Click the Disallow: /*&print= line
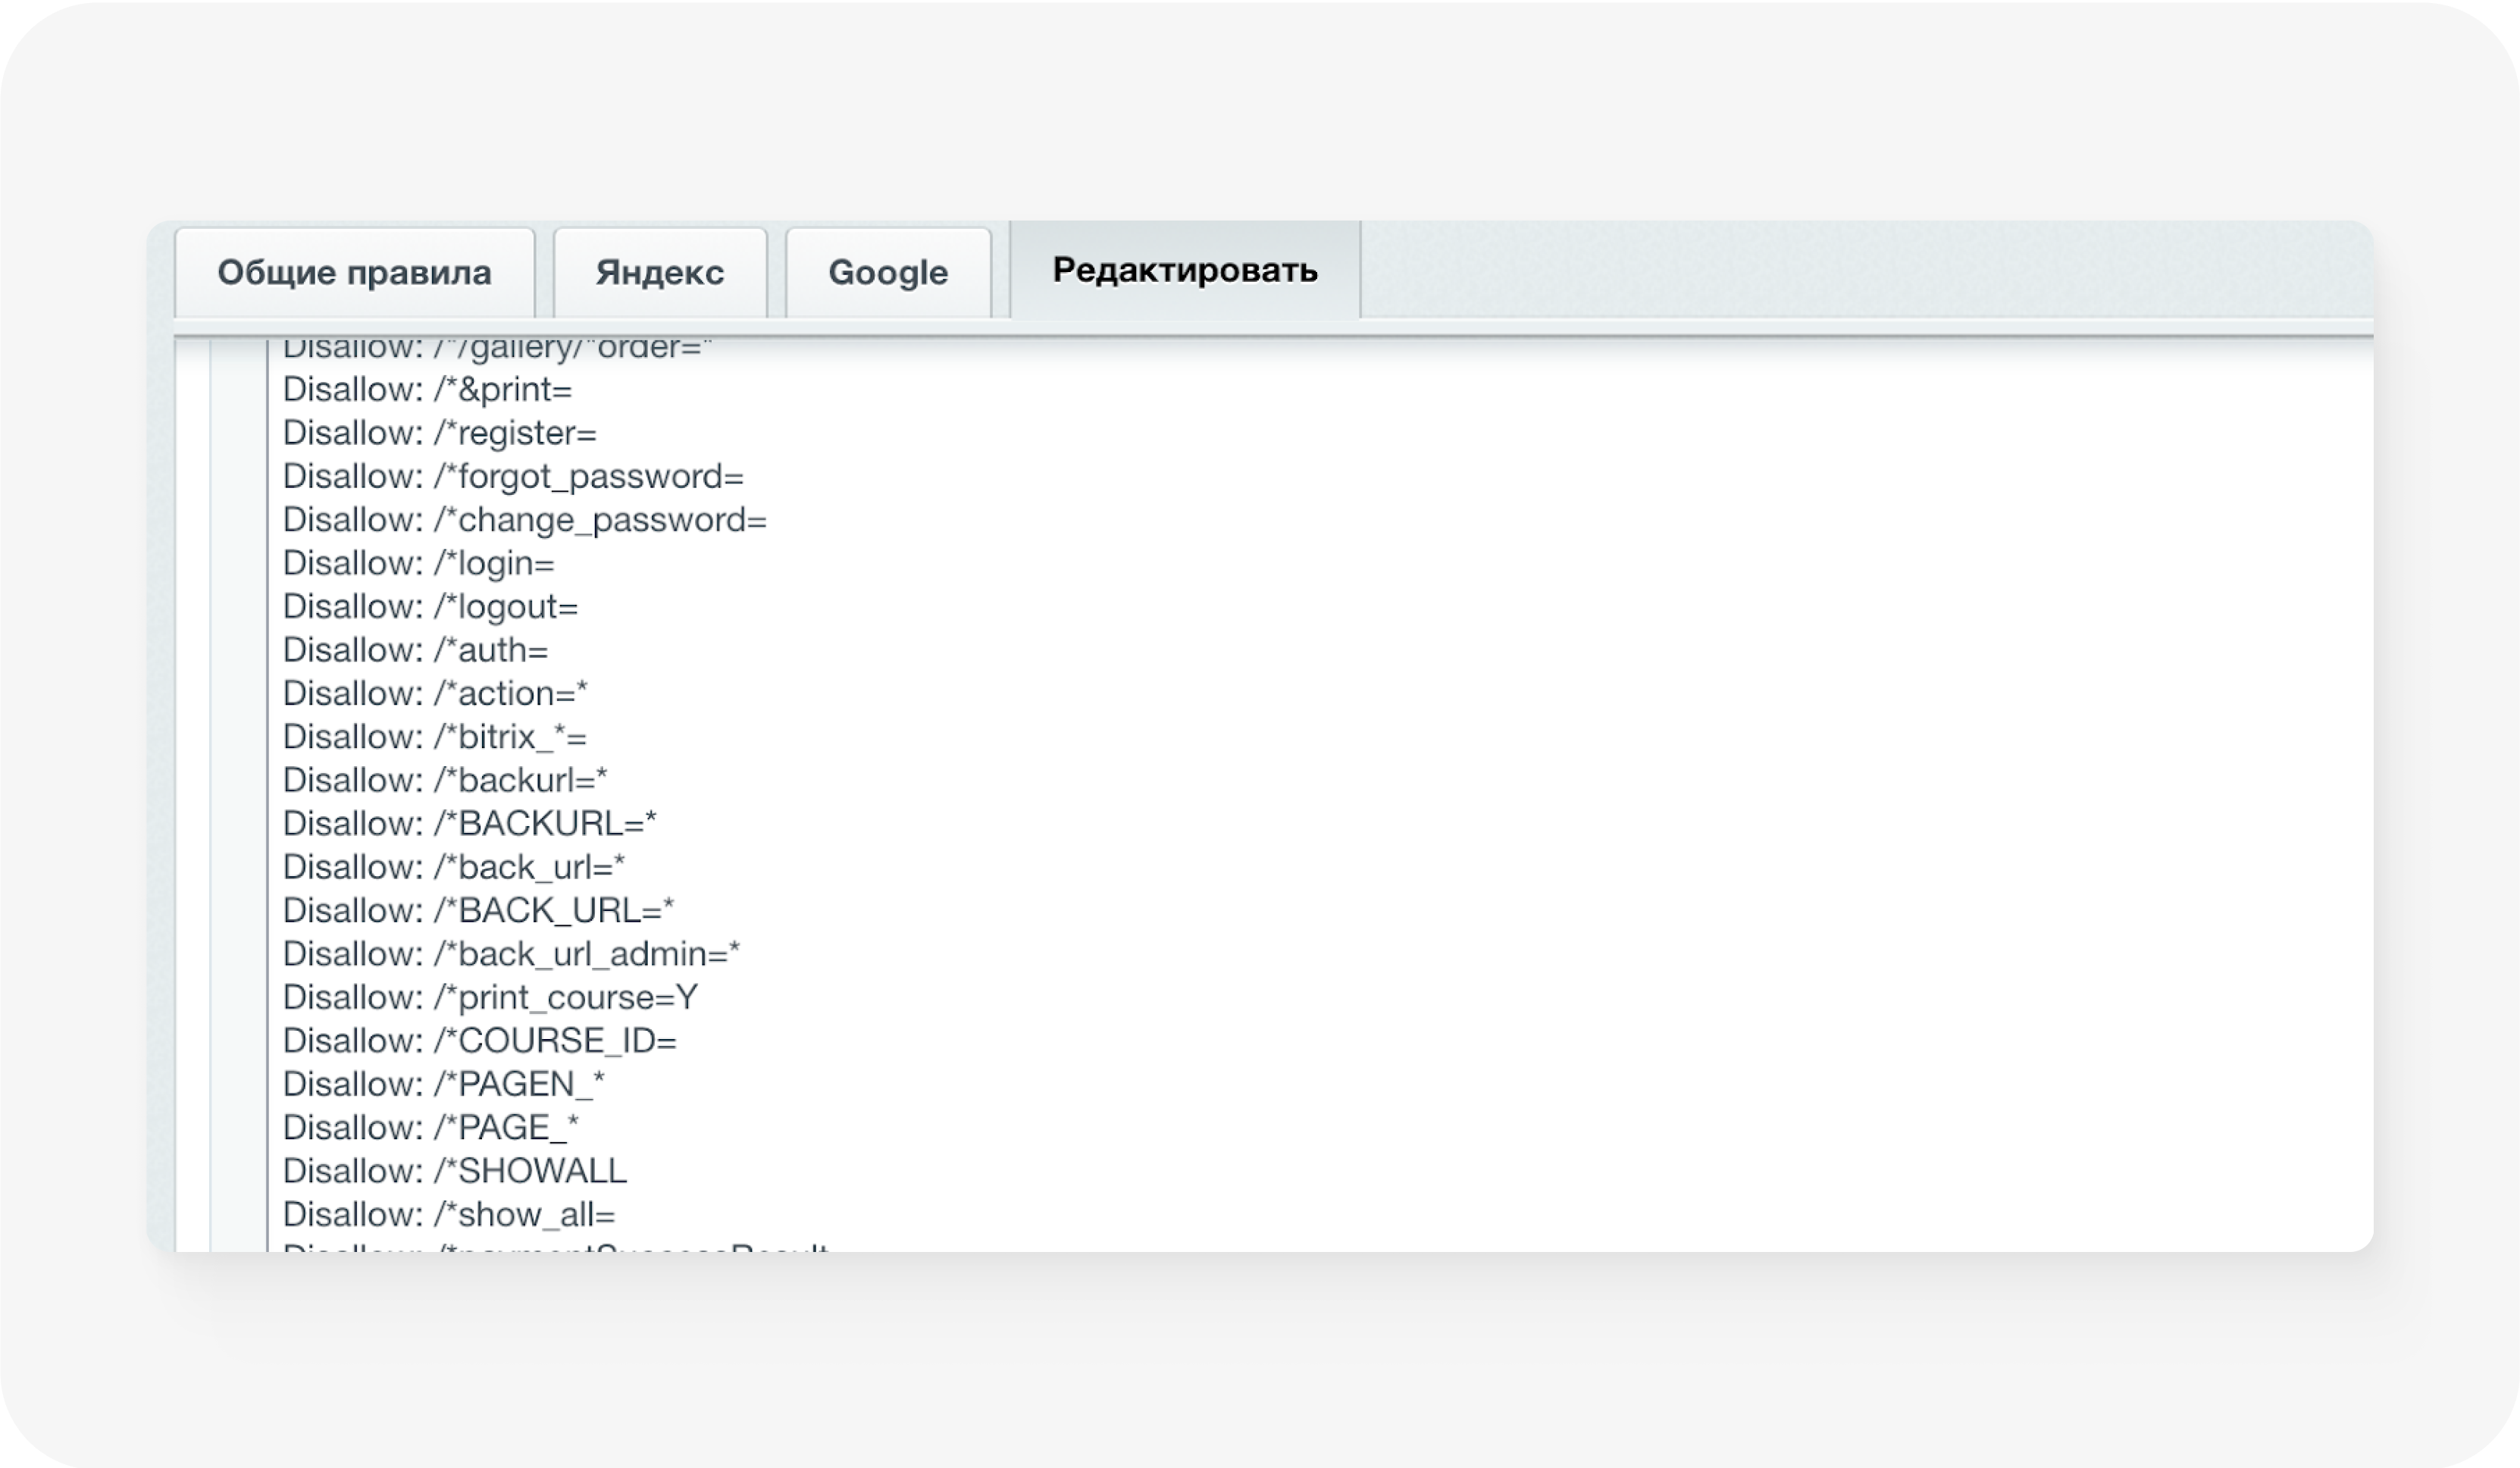 click(427, 389)
